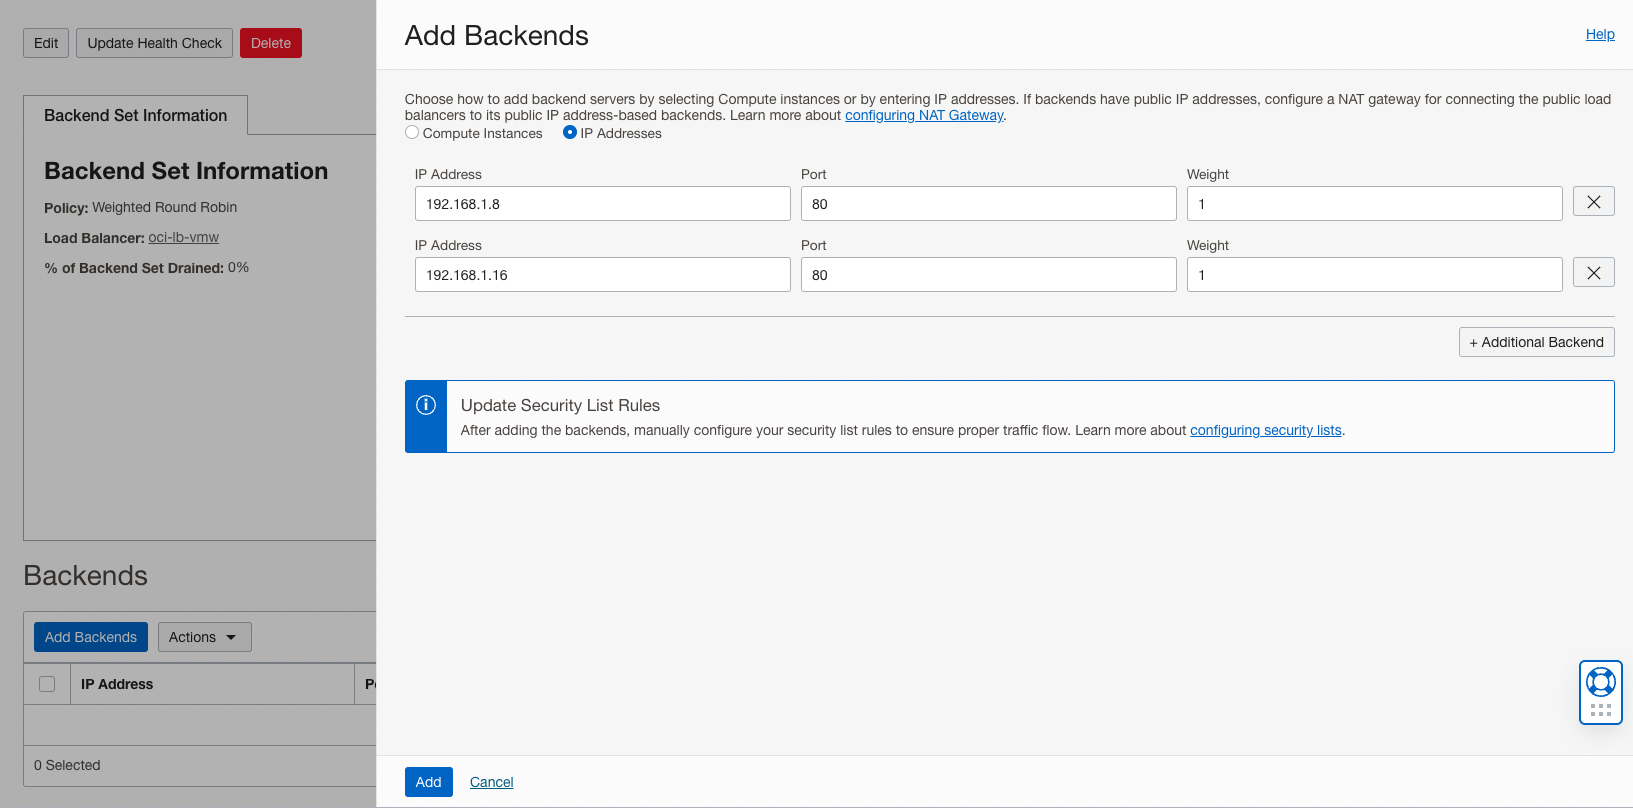Select the Compute Instances radio option
The height and width of the screenshot is (808, 1633).
coord(412,133)
